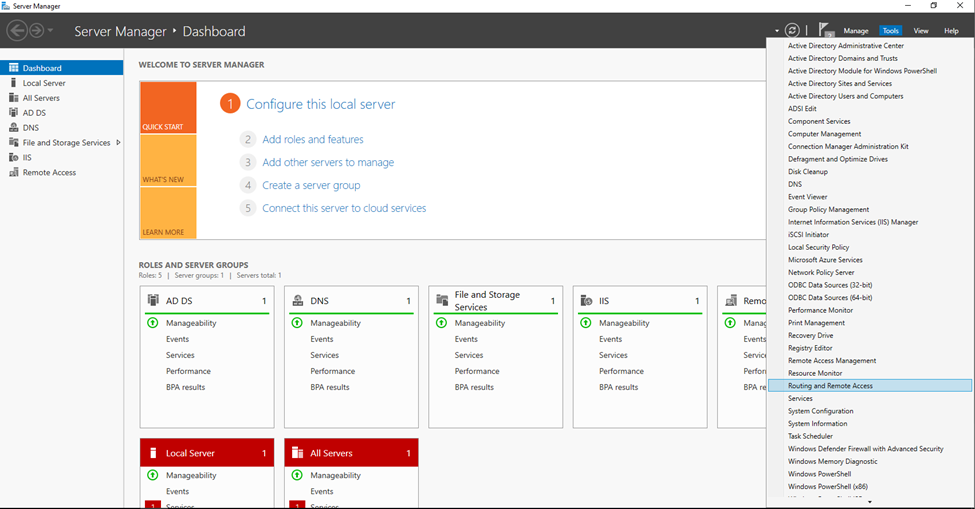Select Remote Access in sidebar
Viewport: 975px width, 509px height.
click(x=62, y=172)
